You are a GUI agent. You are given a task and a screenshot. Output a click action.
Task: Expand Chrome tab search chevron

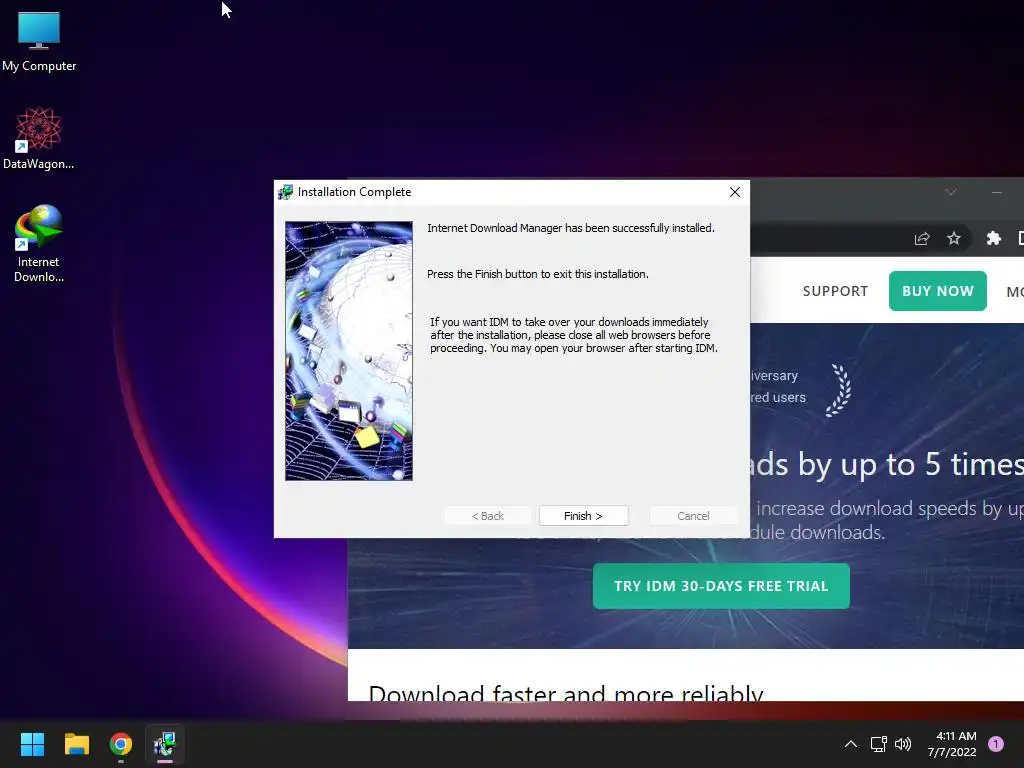point(951,191)
